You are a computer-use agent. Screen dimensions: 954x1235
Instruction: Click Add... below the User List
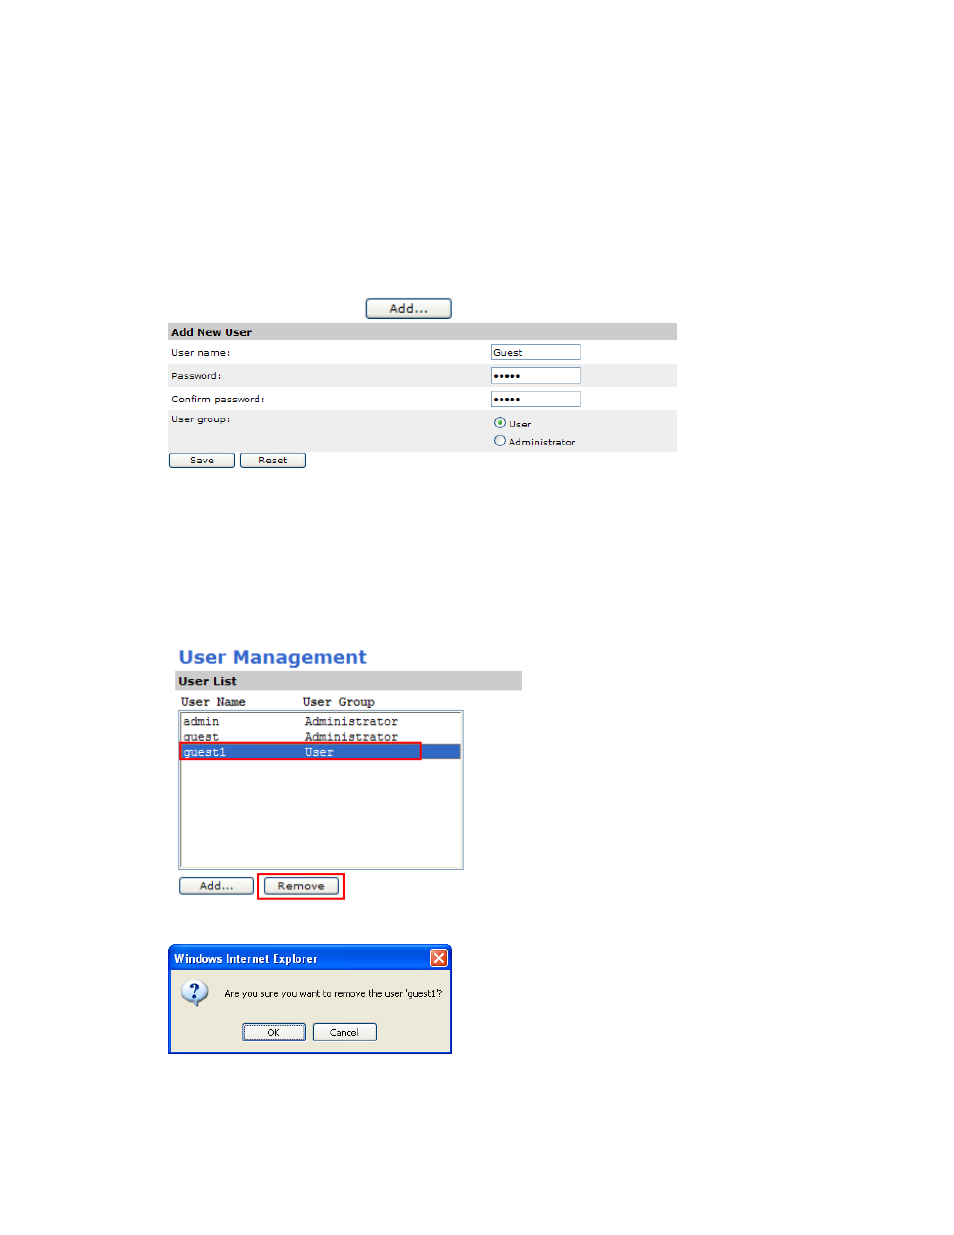[x=216, y=886]
